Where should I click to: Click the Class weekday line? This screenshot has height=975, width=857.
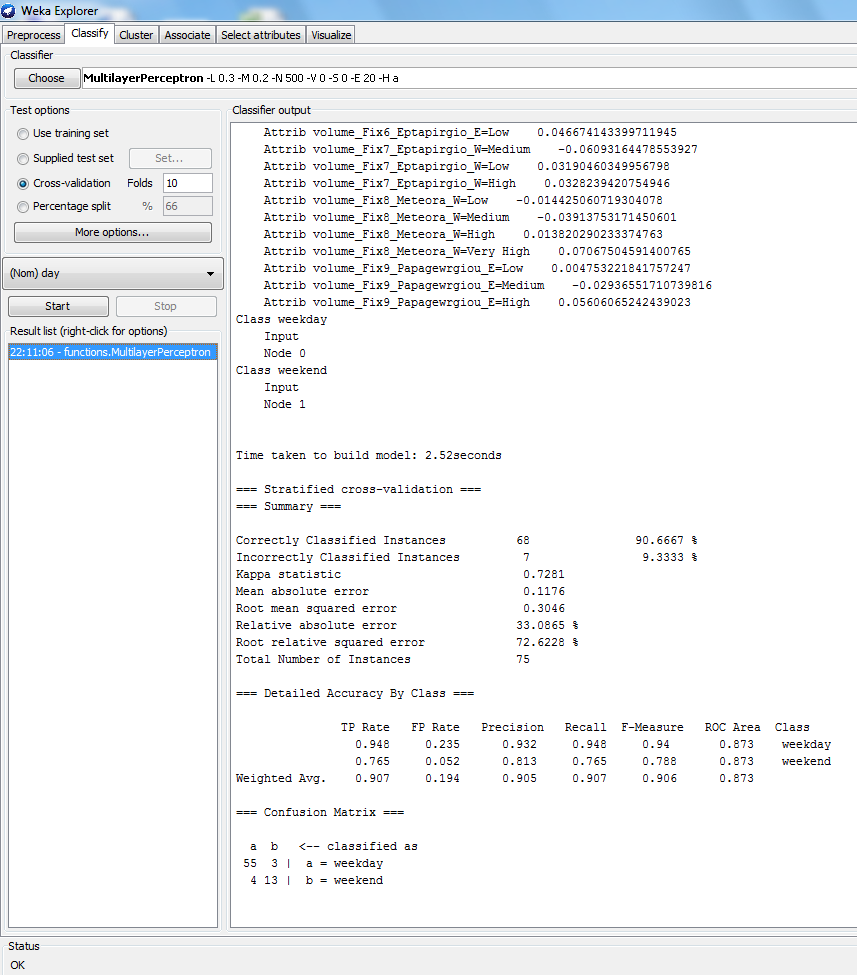pos(281,320)
